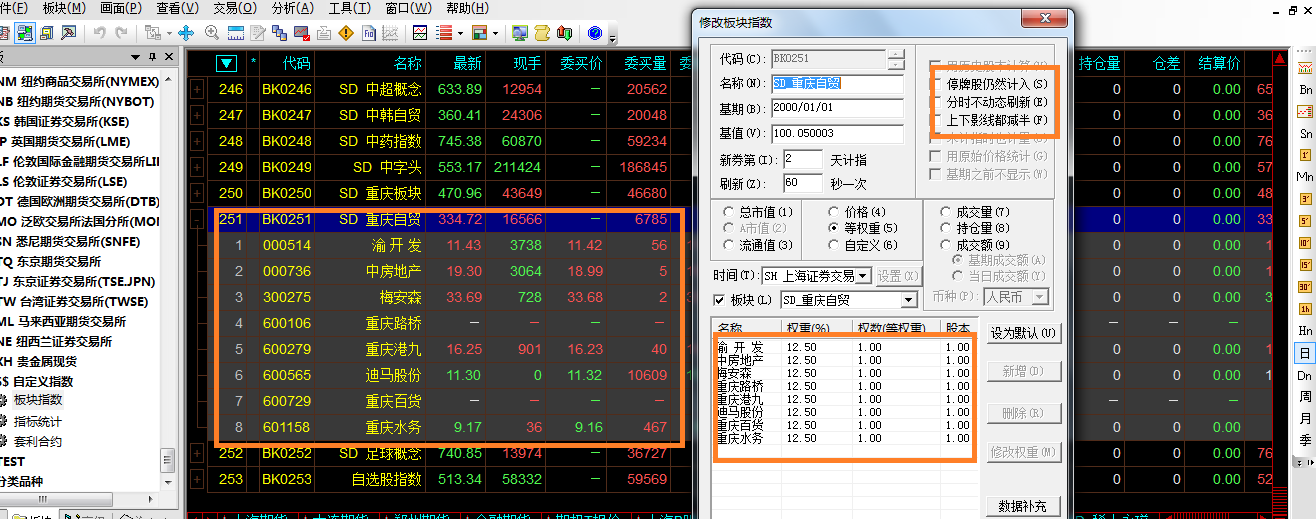Click the computer monitor toolbar icon
Viewport: 1316px width, 519px height.
[x=519, y=33]
